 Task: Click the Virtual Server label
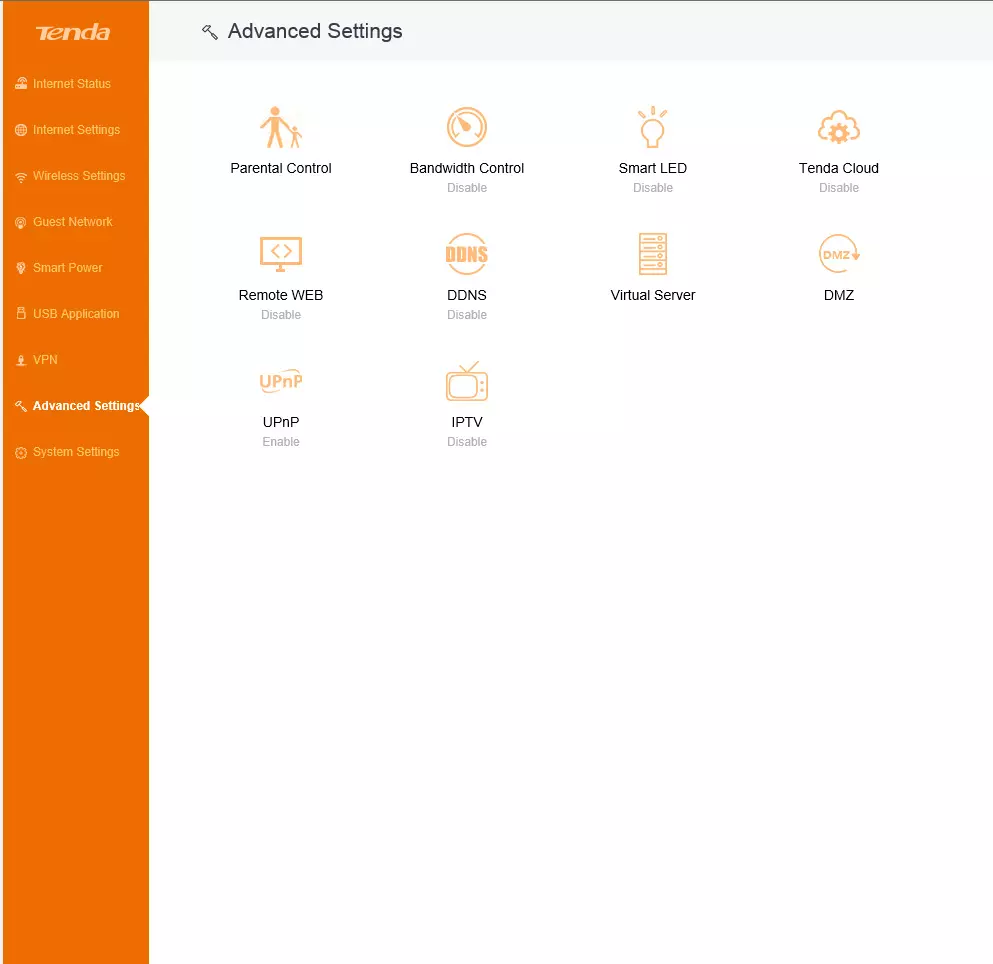[x=652, y=295]
